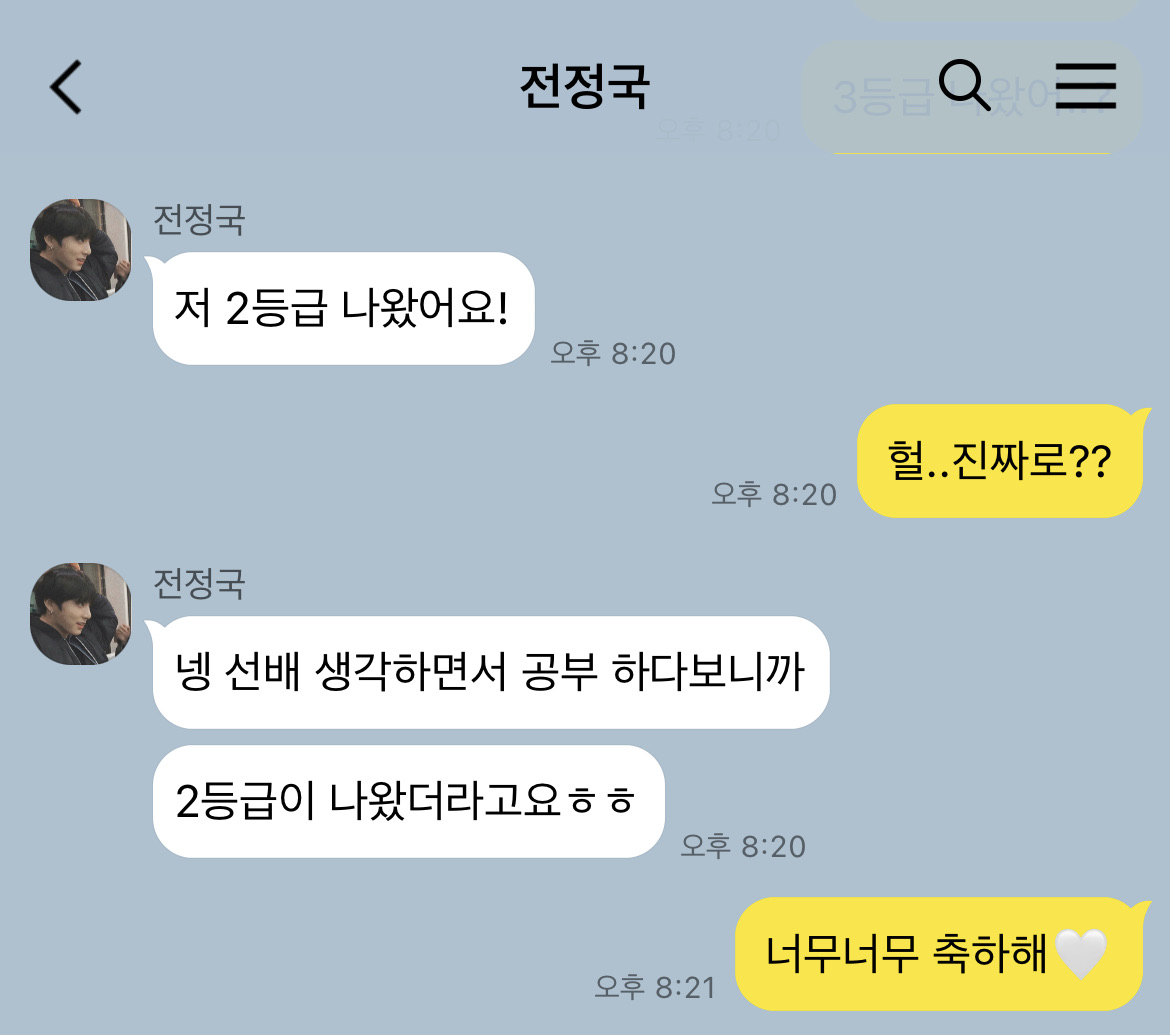The height and width of the screenshot is (1035, 1170).
Task: Tap the 오후 8:21 timestamp
Action: click(655, 986)
